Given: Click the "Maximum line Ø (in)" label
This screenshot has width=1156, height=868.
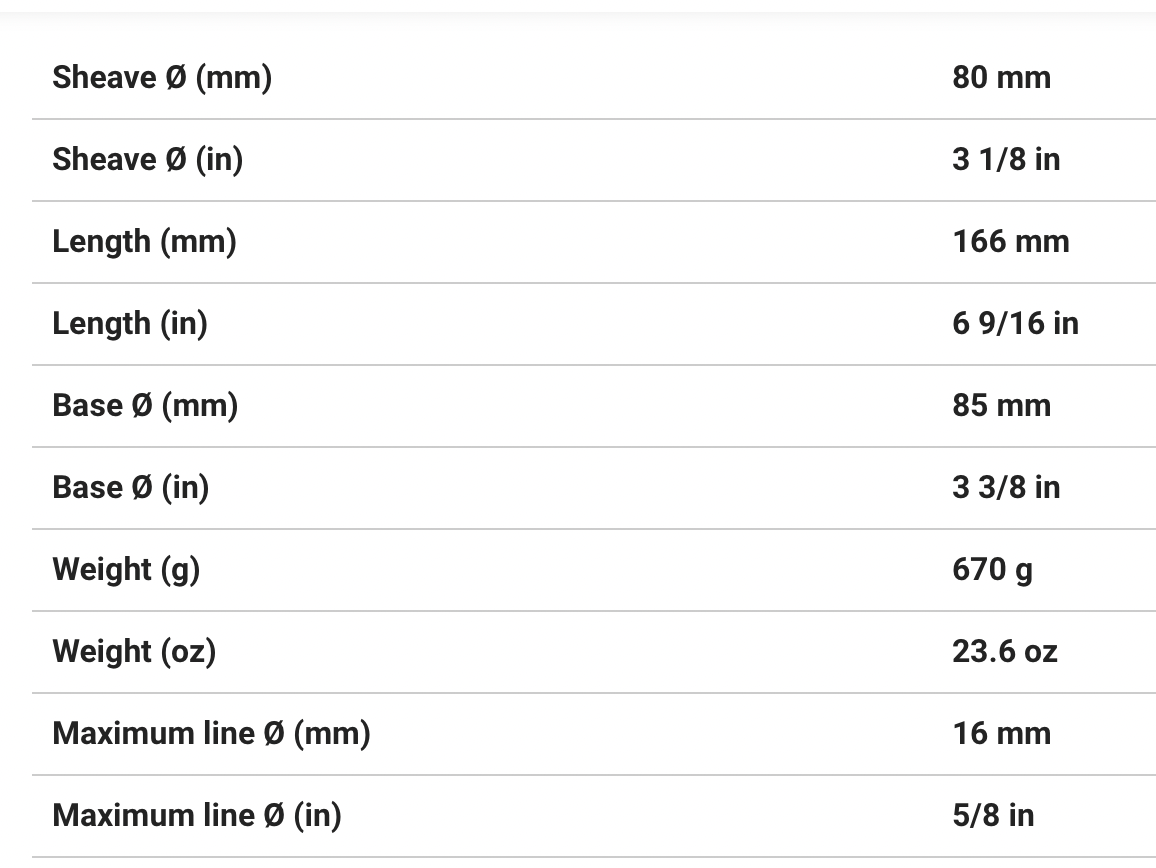Looking at the screenshot, I should click(197, 815).
